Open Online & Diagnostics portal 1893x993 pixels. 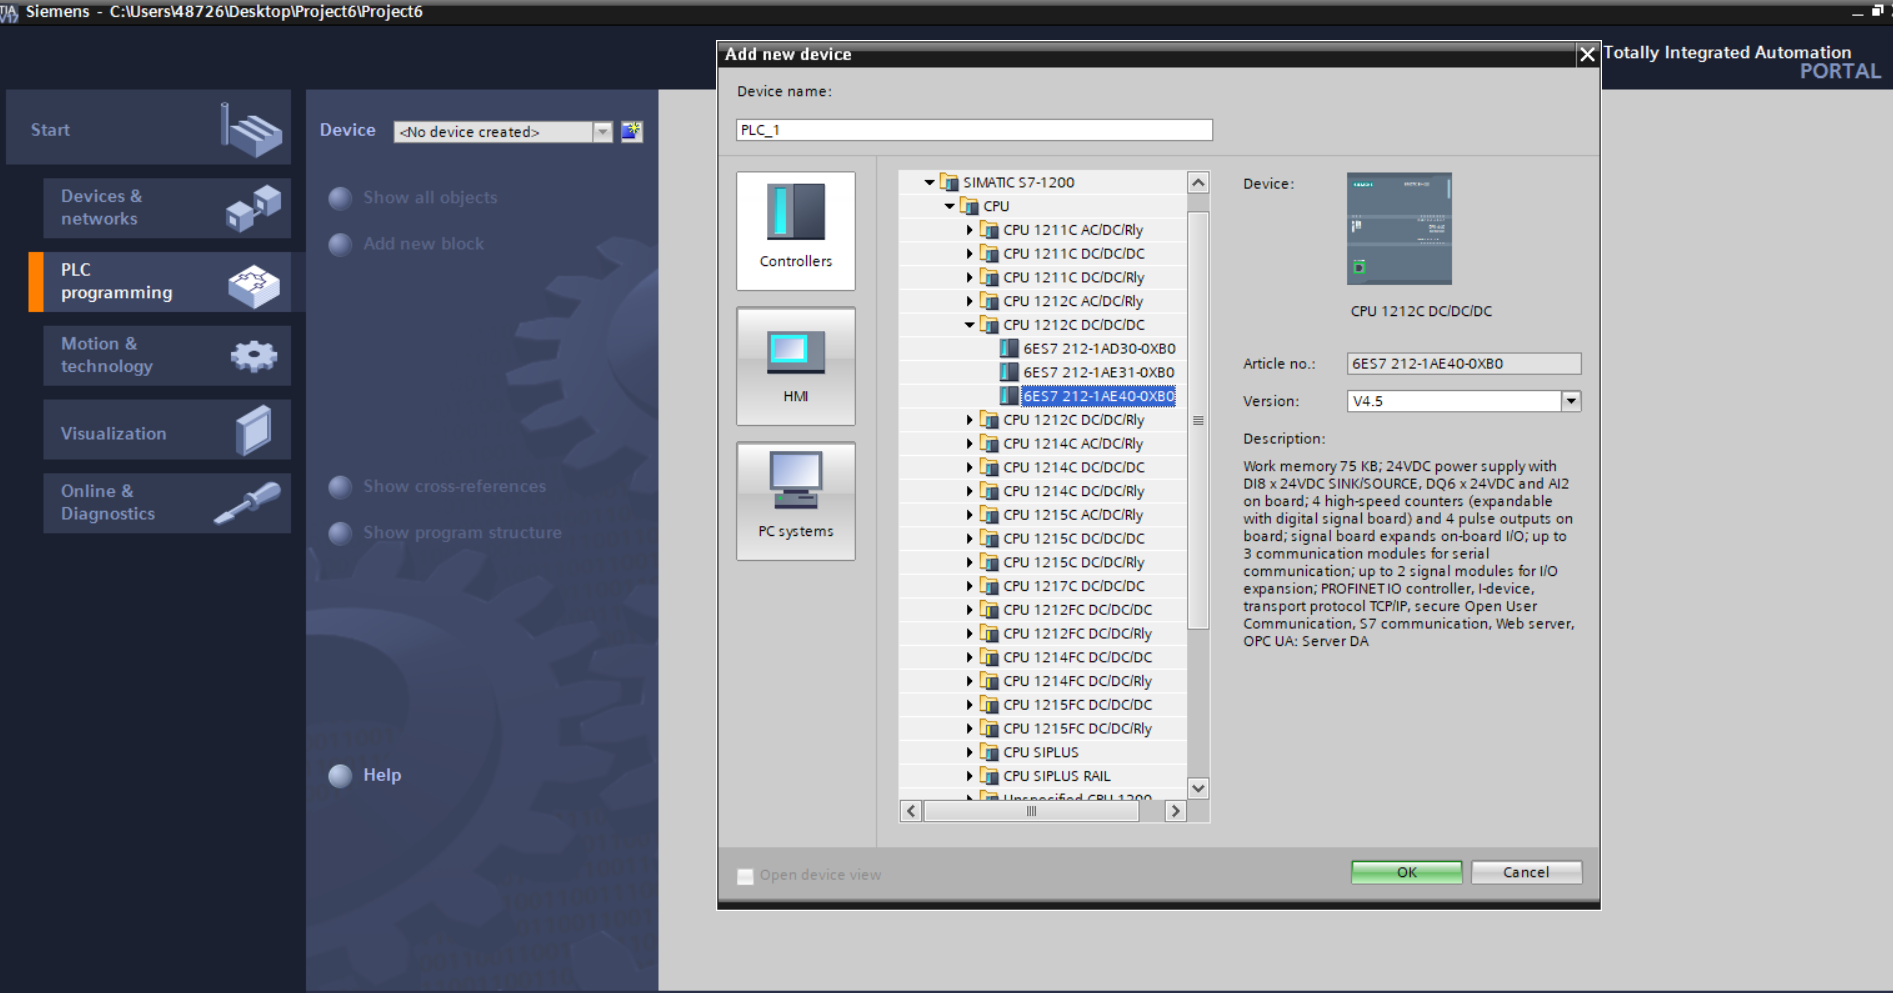(x=167, y=503)
